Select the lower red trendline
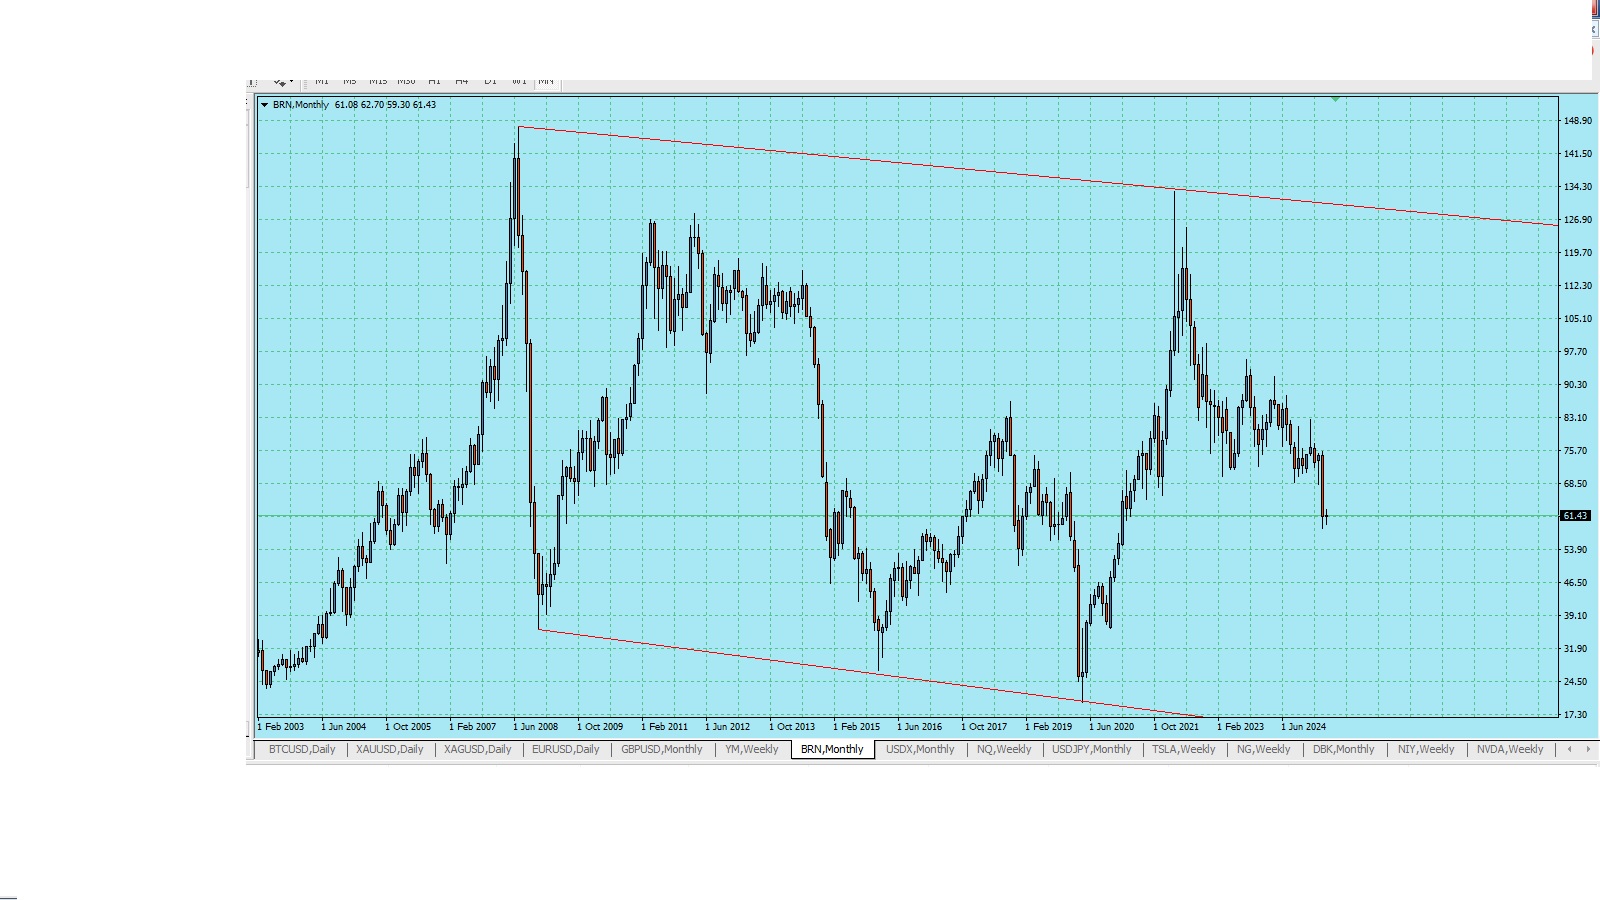The width and height of the screenshot is (1600, 900). tap(800, 663)
